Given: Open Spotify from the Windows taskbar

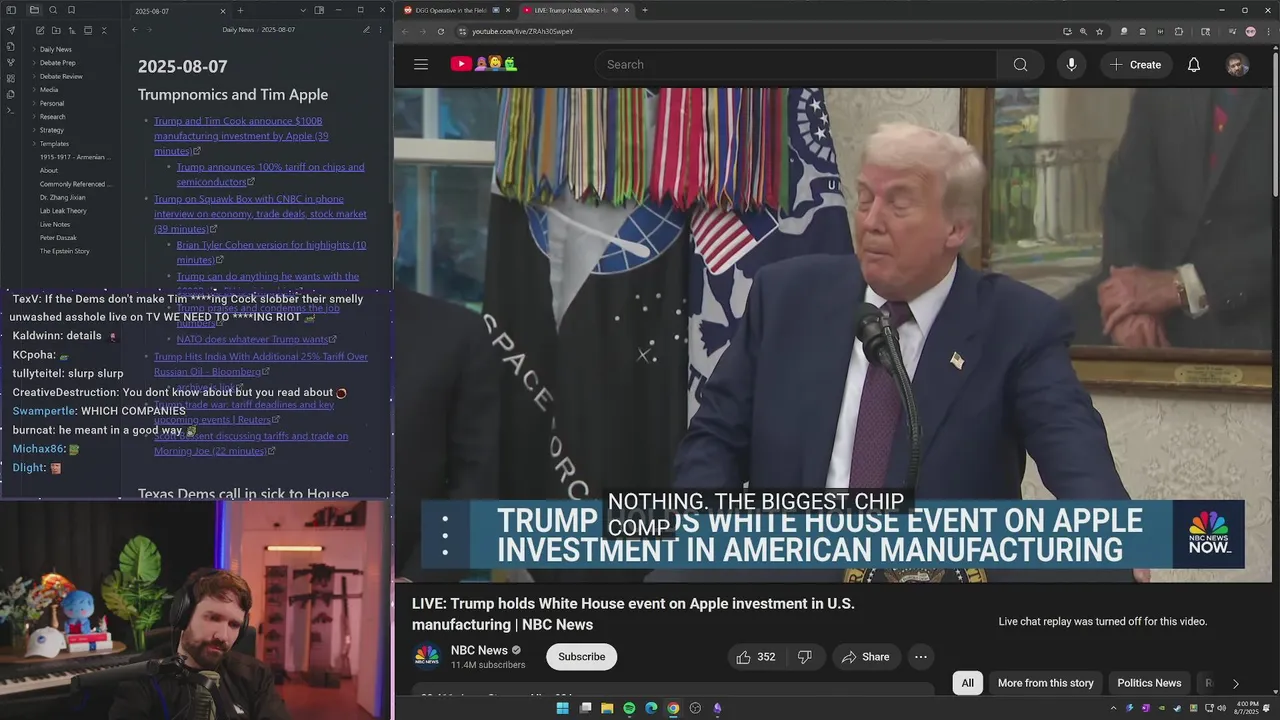Looking at the screenshot, I should 629,708.
